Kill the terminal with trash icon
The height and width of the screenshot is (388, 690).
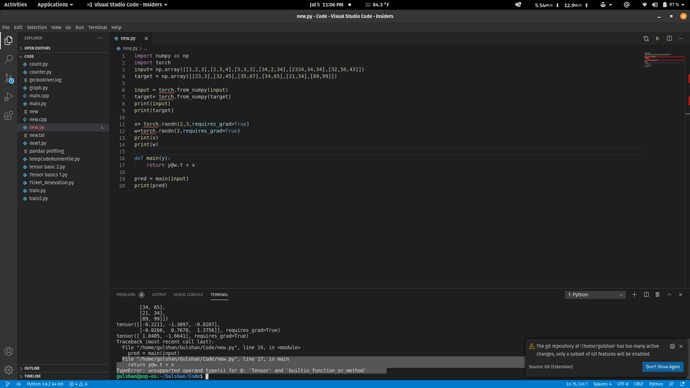click(x=657, y=294)
